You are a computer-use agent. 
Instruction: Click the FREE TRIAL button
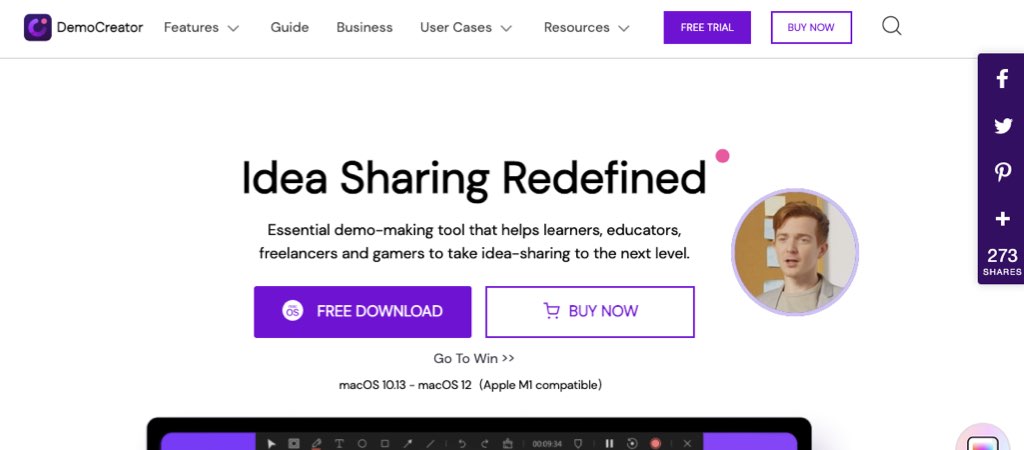[707, 27]
